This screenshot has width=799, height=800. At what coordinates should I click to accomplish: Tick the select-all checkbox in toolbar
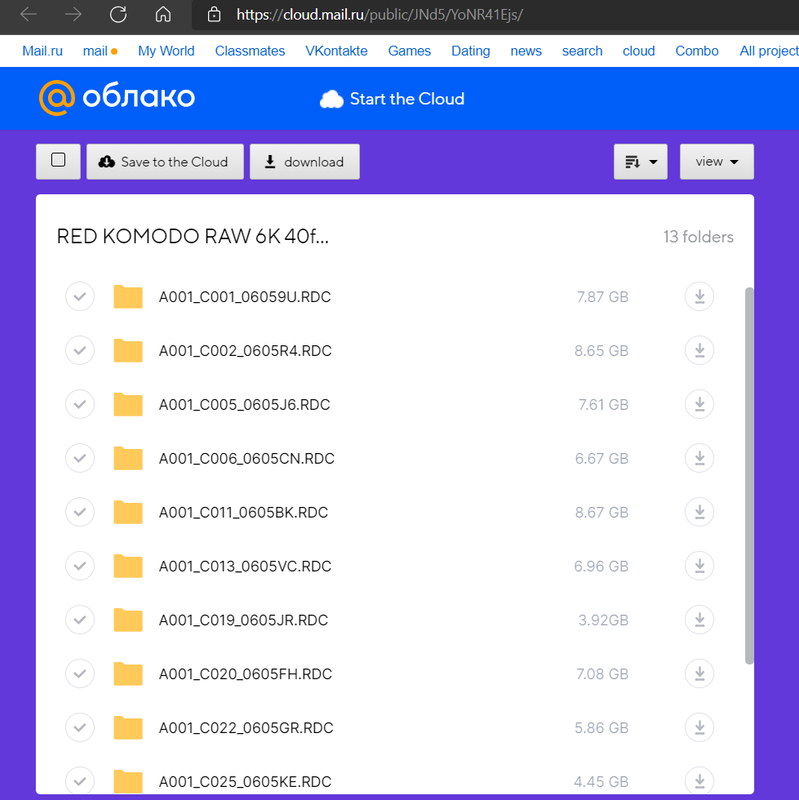58,160
